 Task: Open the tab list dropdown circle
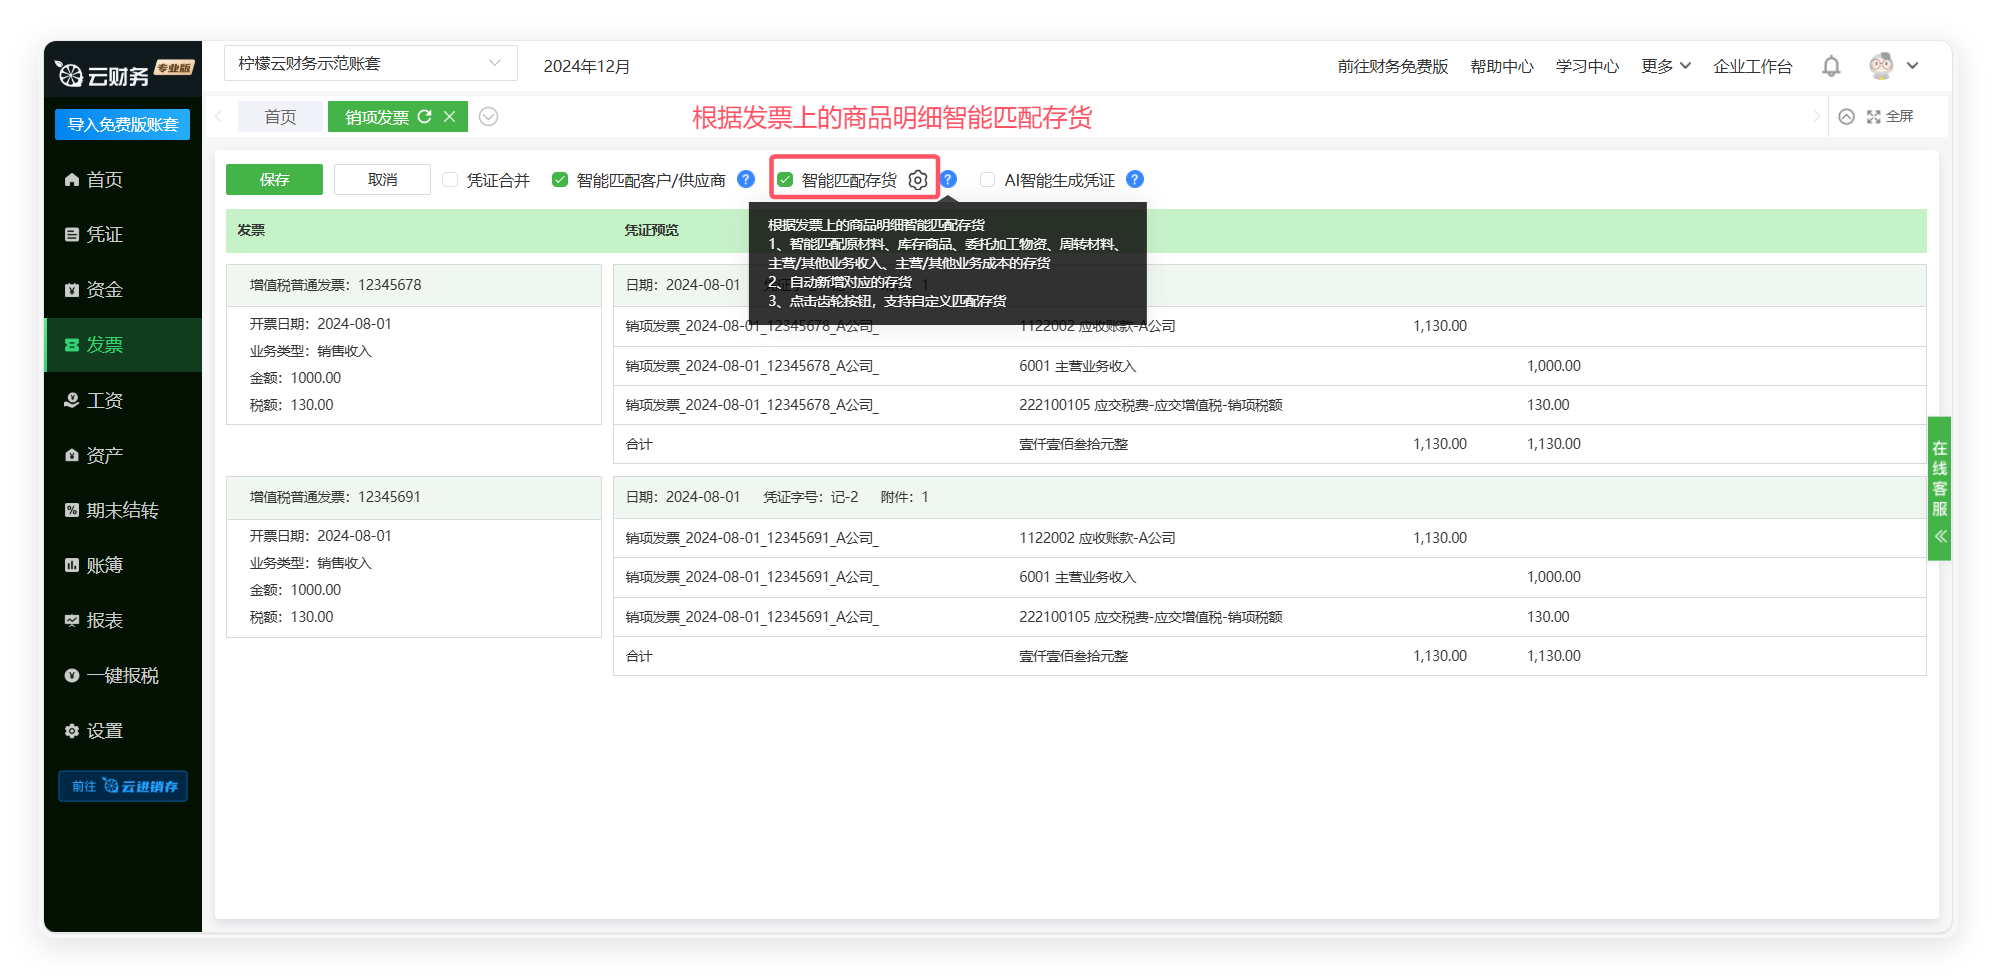488,117
